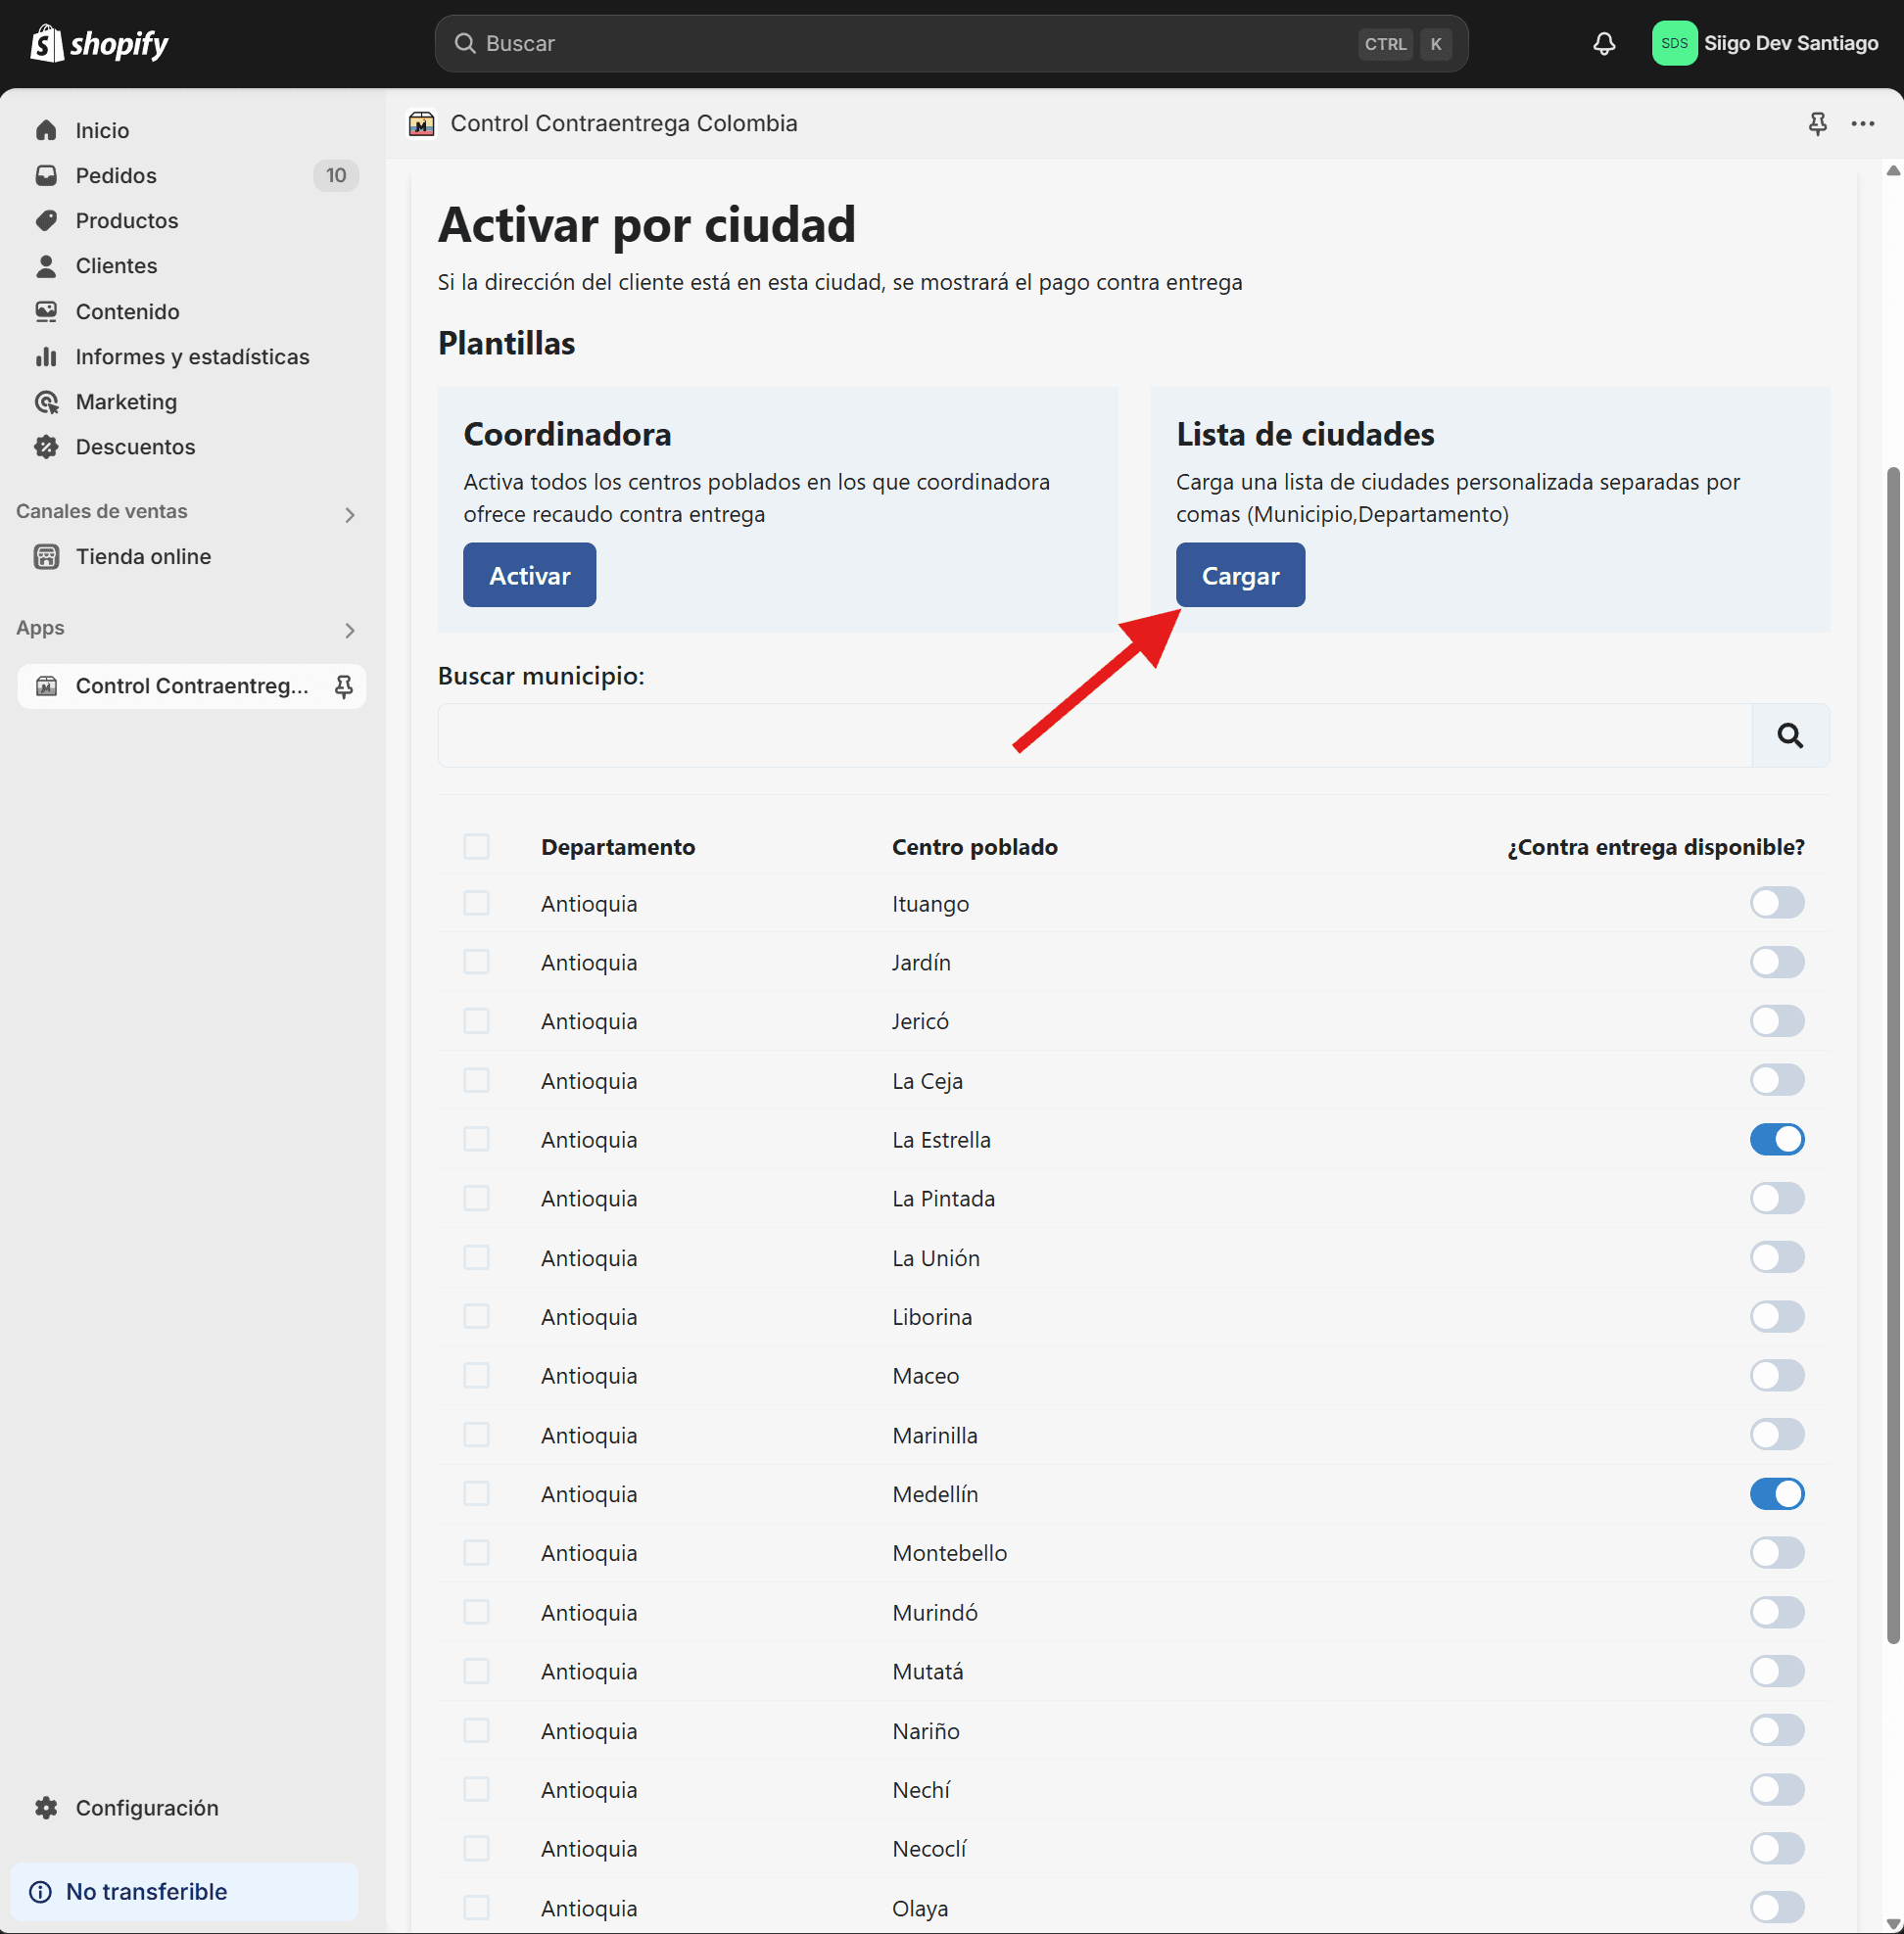Screen dimensions: 1904x1934
Task: Click the Activar button for Coordinadora
Action: (x=529, y=575)
